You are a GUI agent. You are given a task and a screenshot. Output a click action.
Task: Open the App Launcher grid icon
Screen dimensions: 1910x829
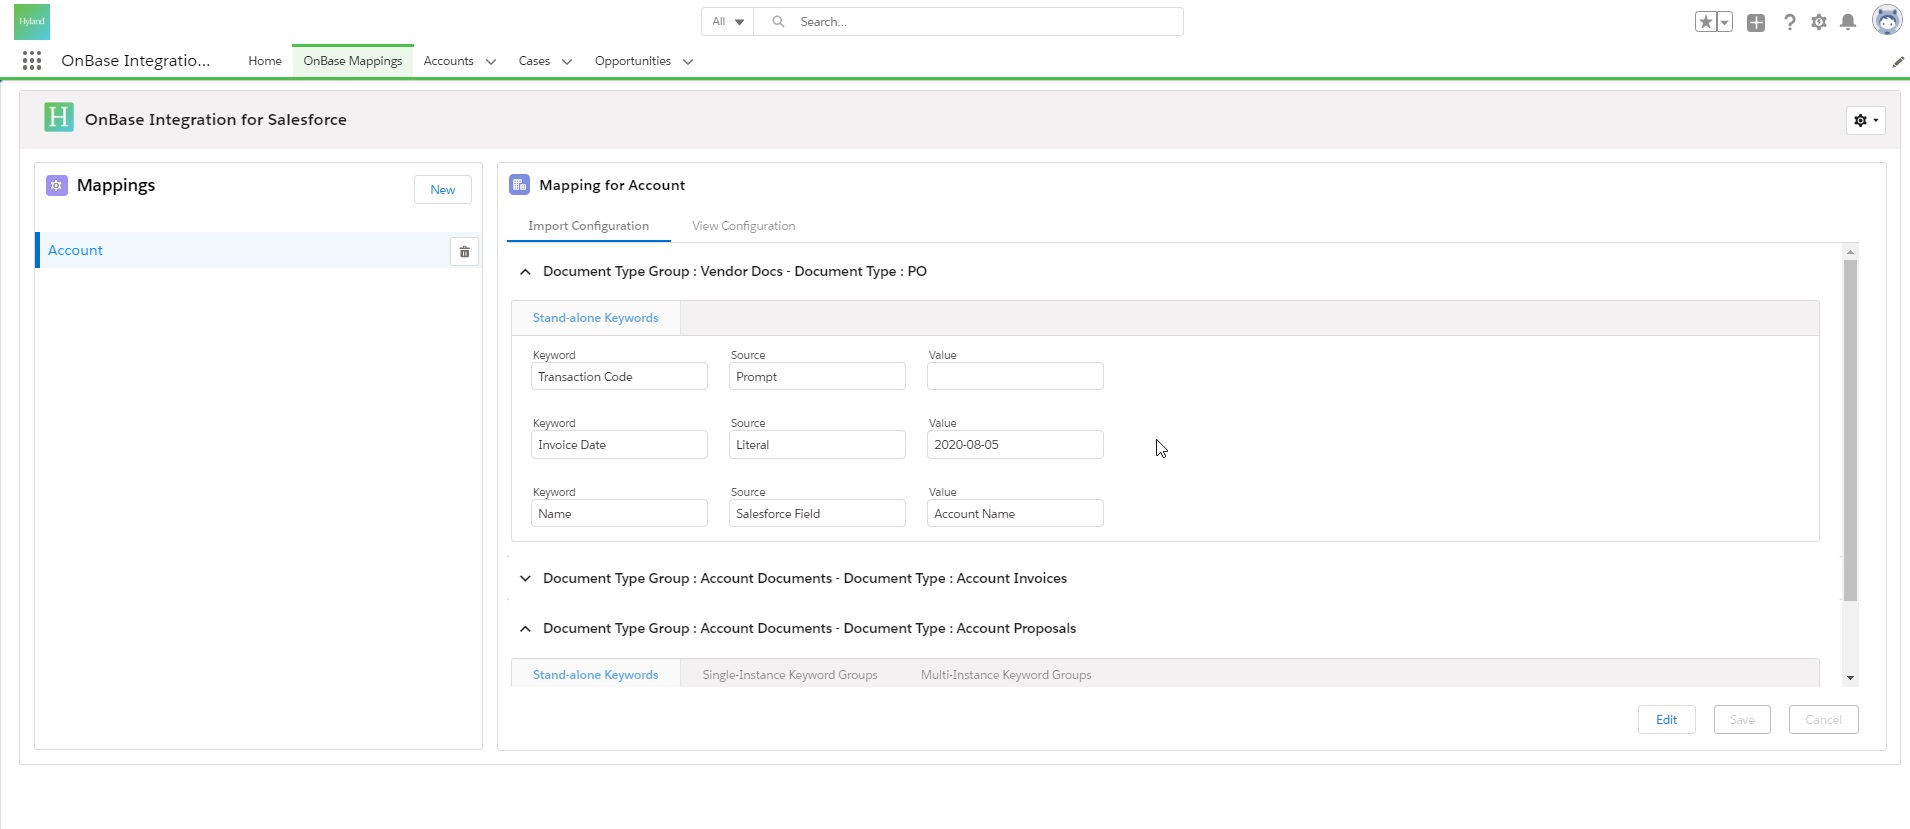pos(32,61)
